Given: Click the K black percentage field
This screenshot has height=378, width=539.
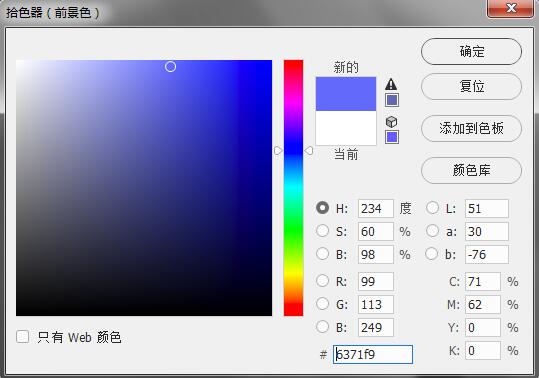Looking at the screenshot, I should [x=483, y=351].
